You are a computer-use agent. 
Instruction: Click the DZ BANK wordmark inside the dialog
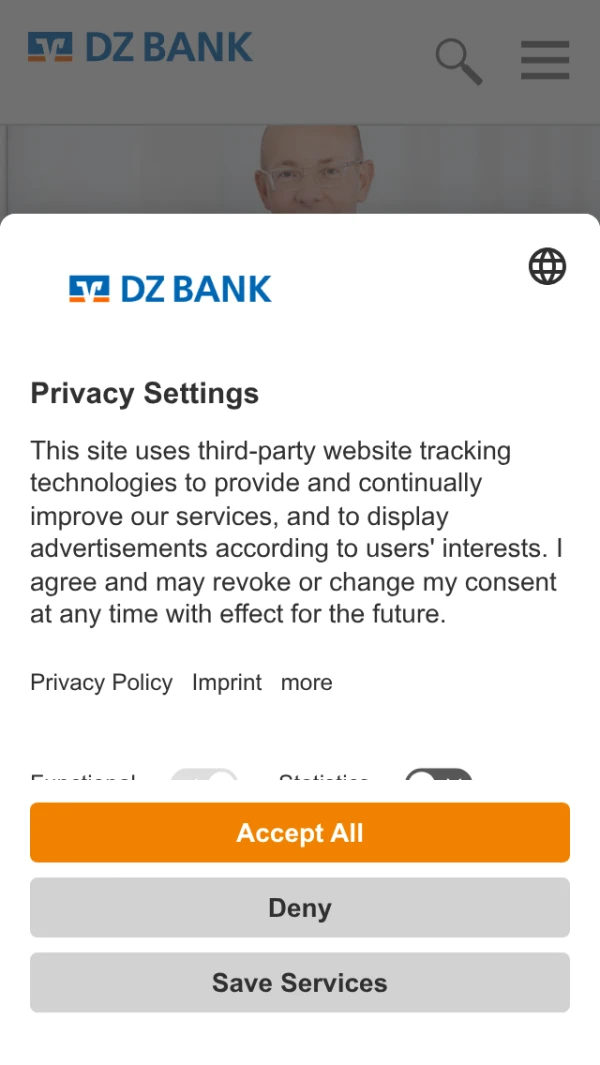click(x=196, y=289)
